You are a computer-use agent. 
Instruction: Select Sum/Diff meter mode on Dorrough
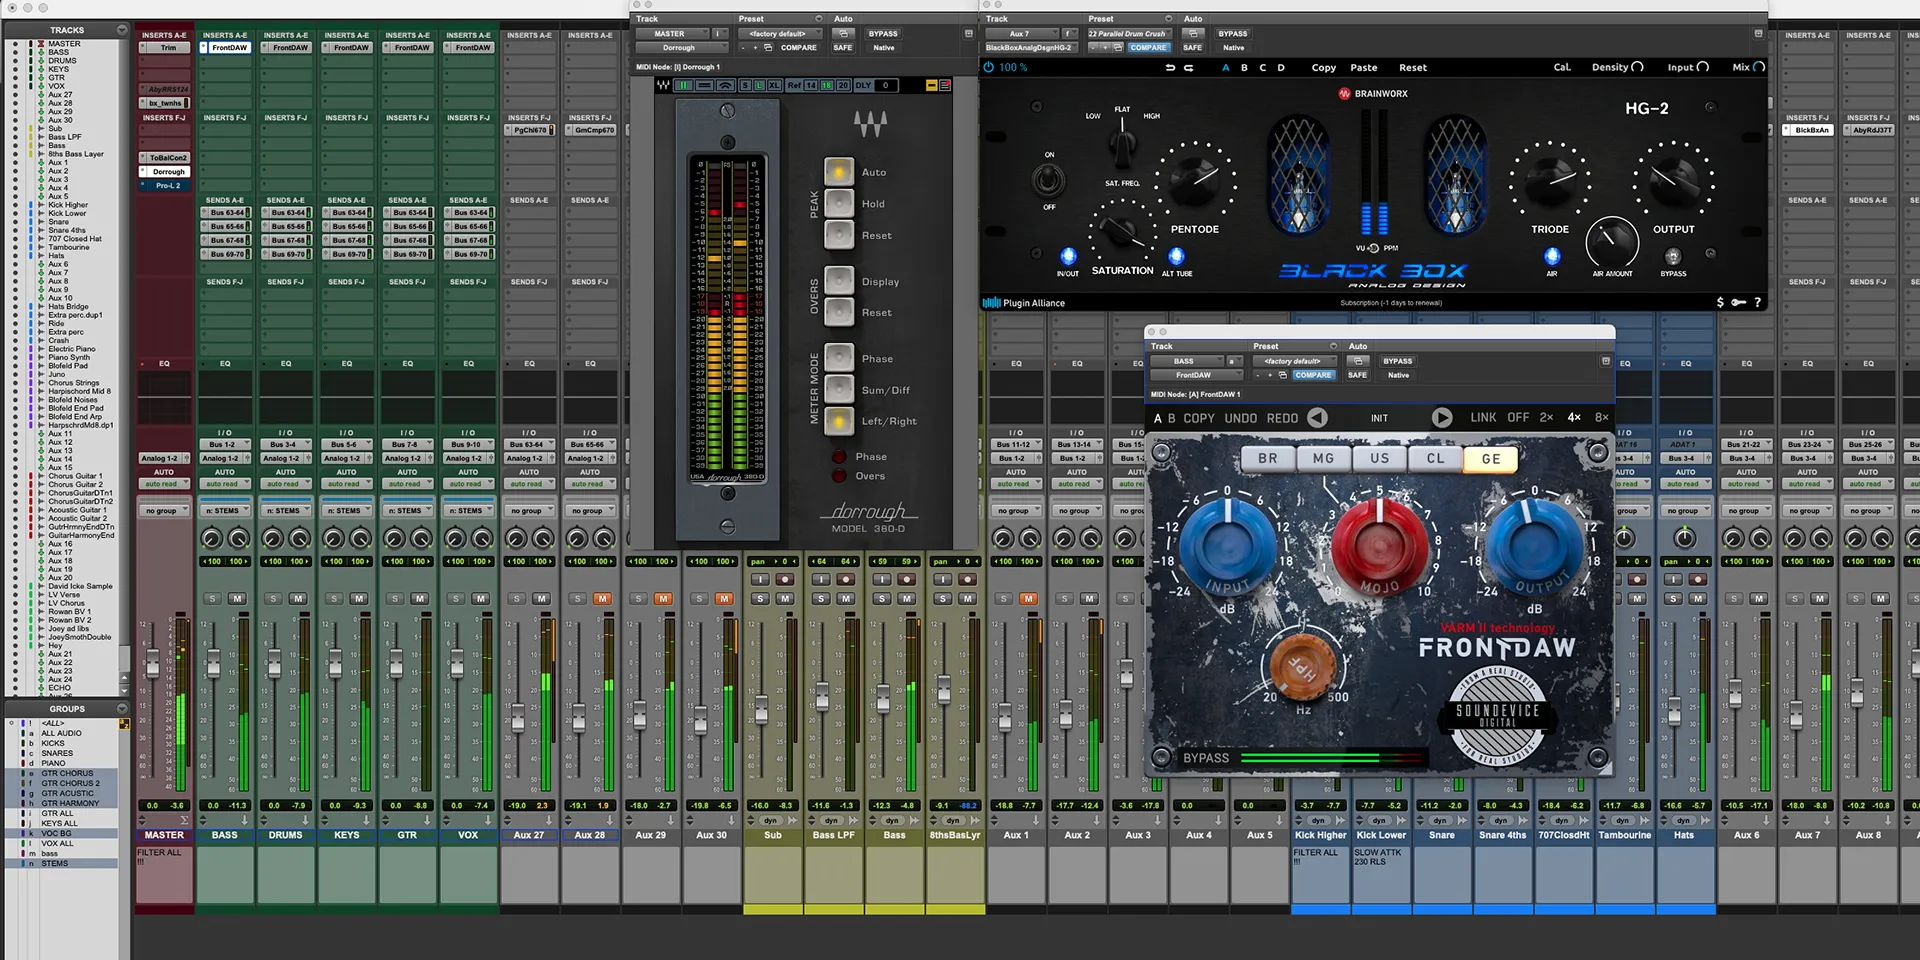click(x=839, y=389)
